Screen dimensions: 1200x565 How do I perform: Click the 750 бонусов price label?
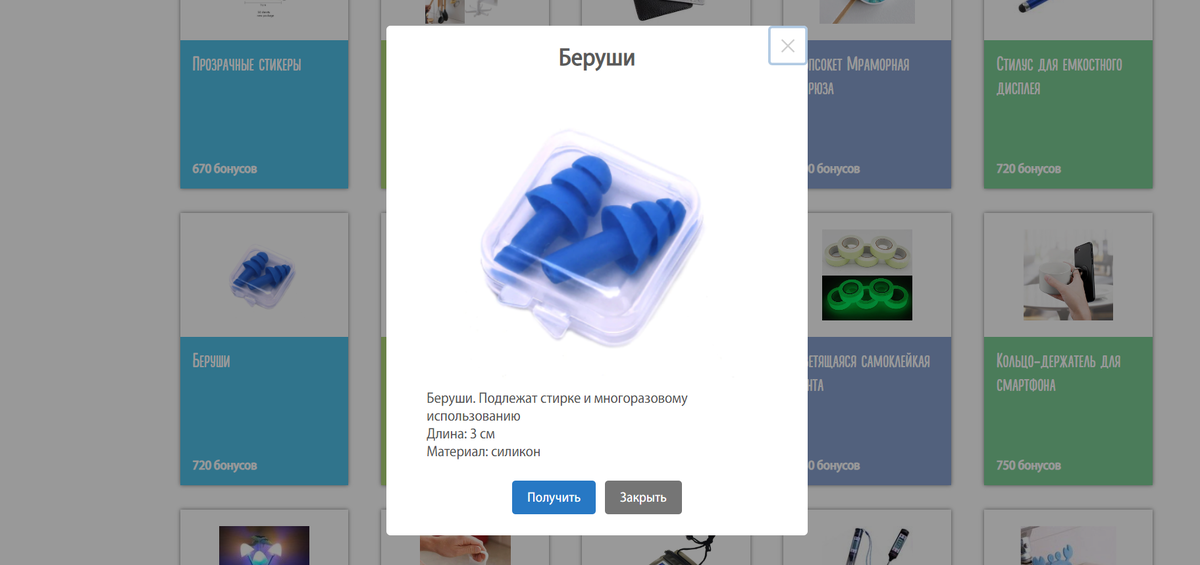[1029, 465]
